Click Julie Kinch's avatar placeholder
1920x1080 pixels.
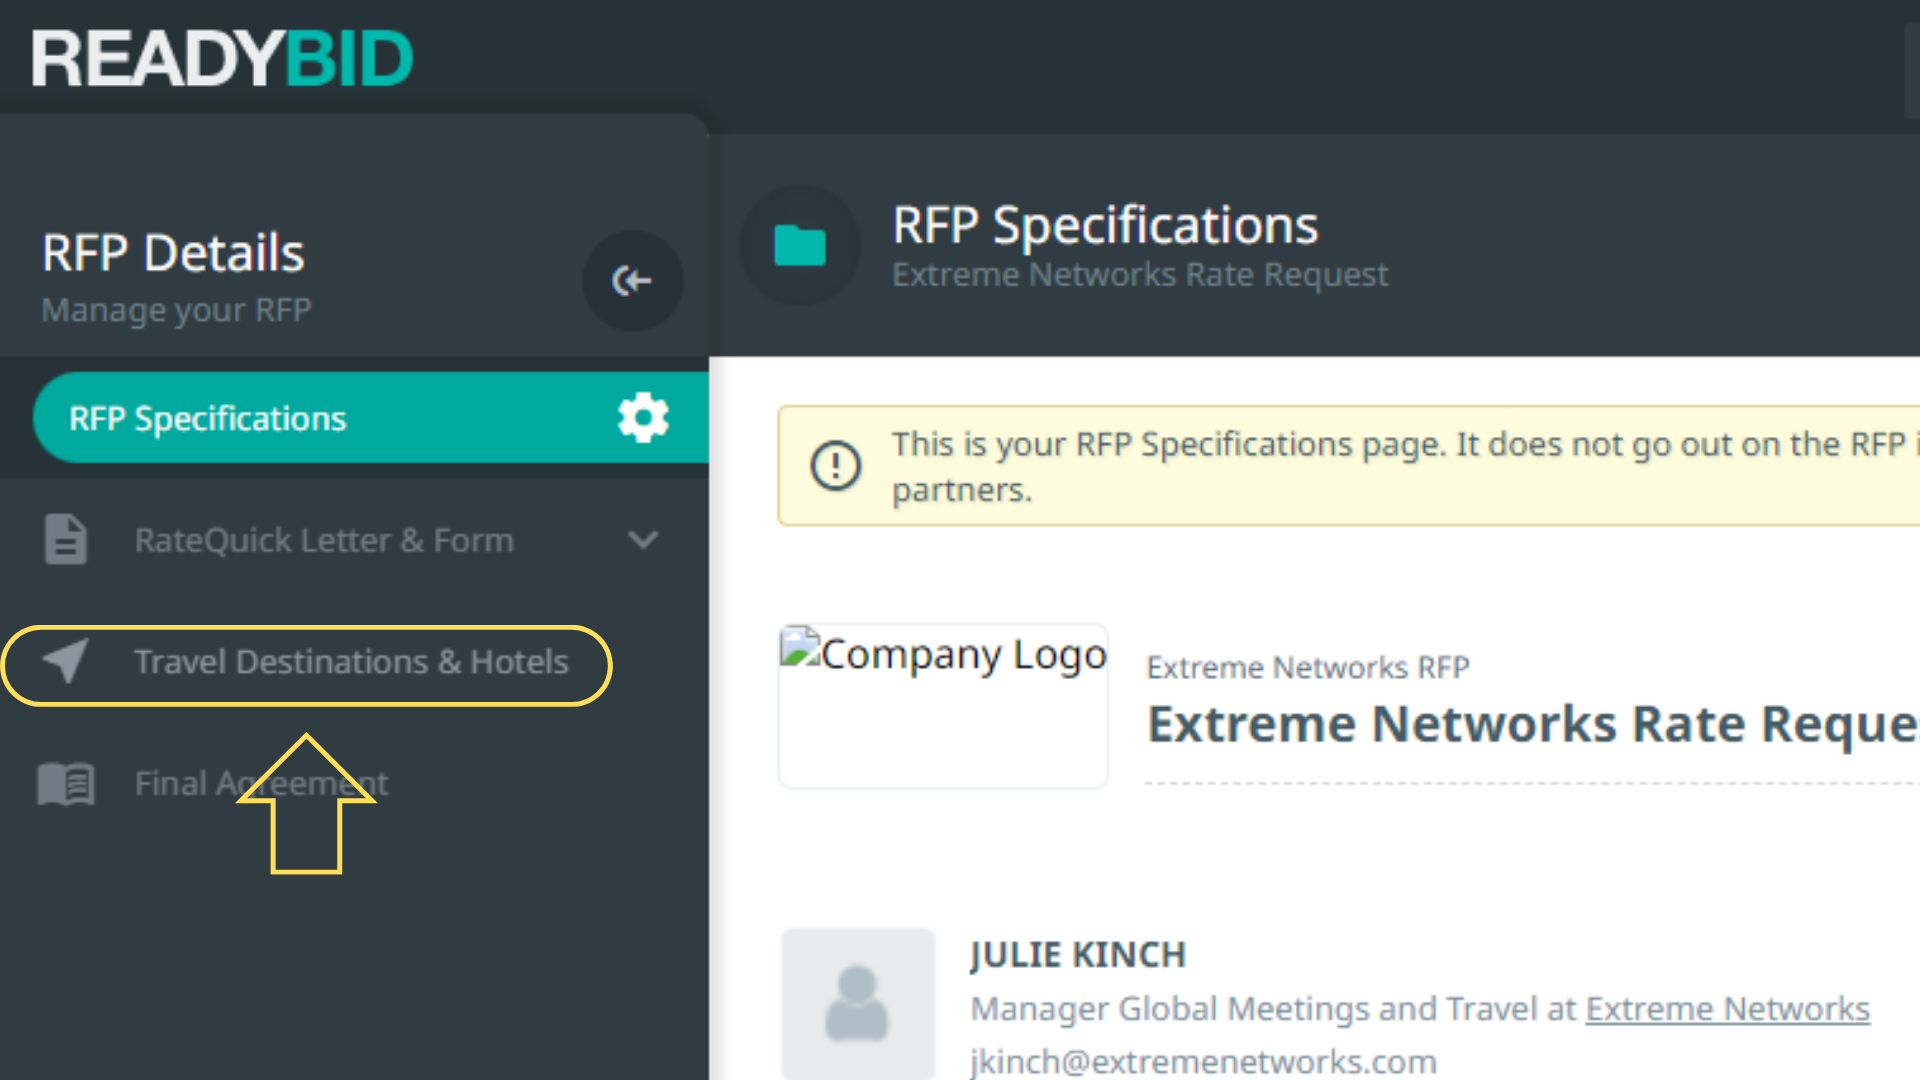857,1003
